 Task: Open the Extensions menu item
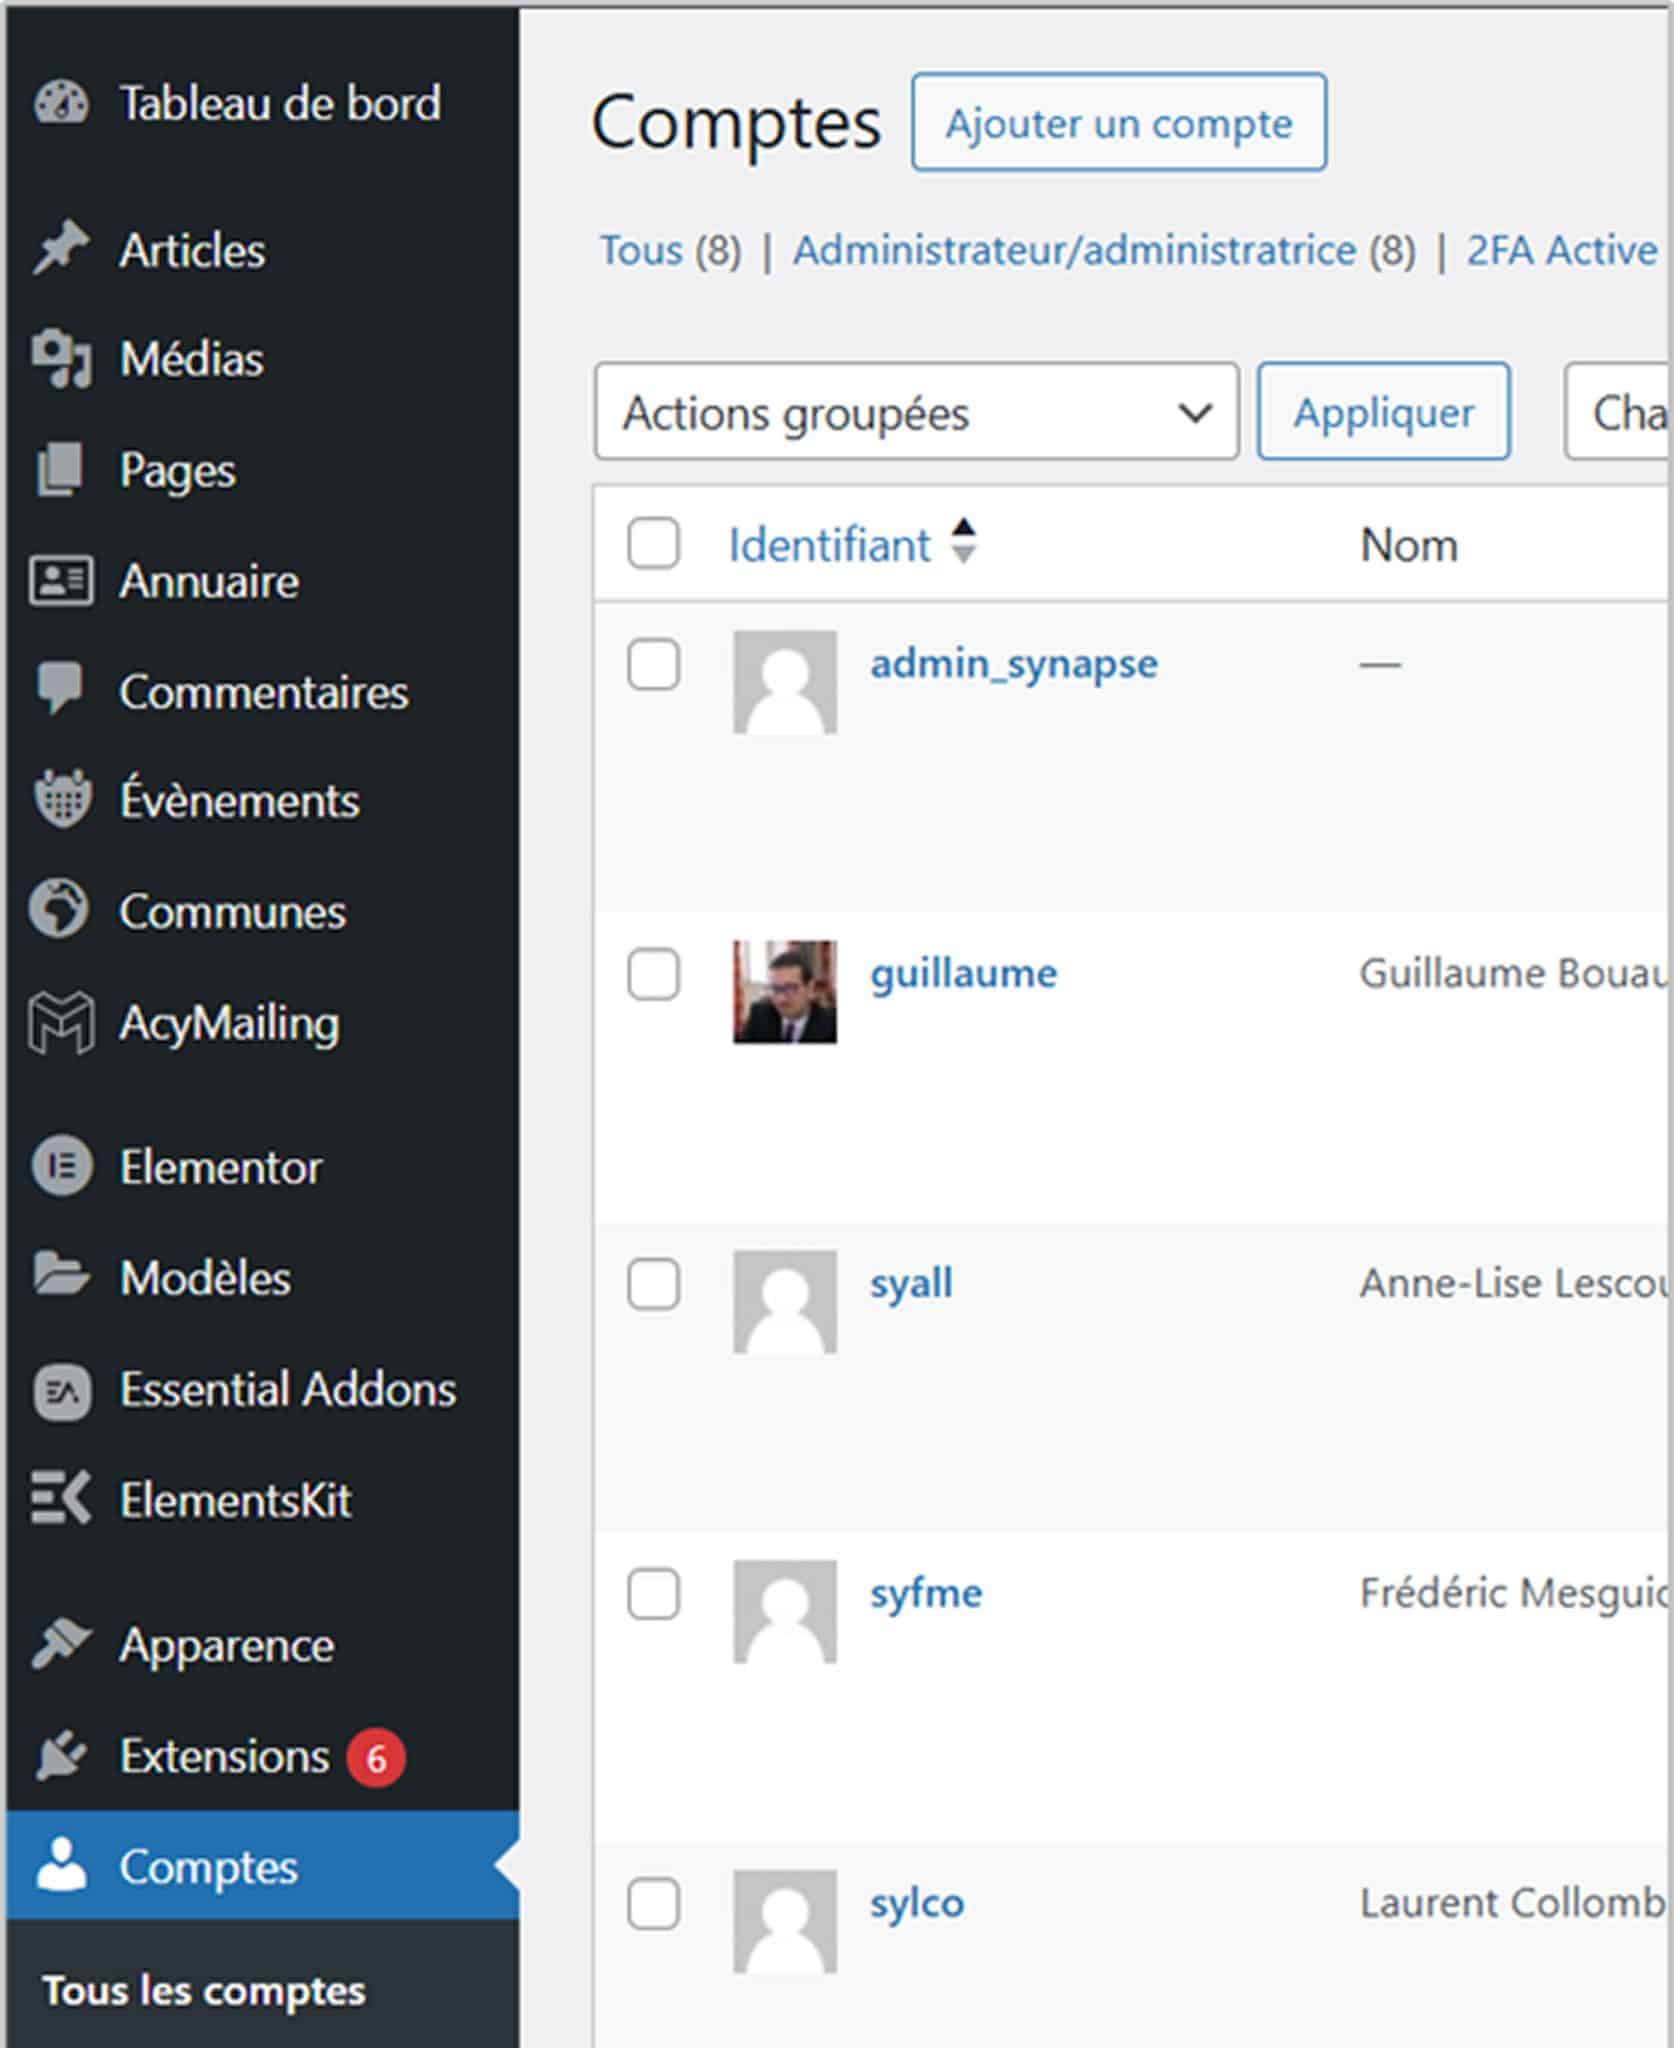[x=262, y=1756]
